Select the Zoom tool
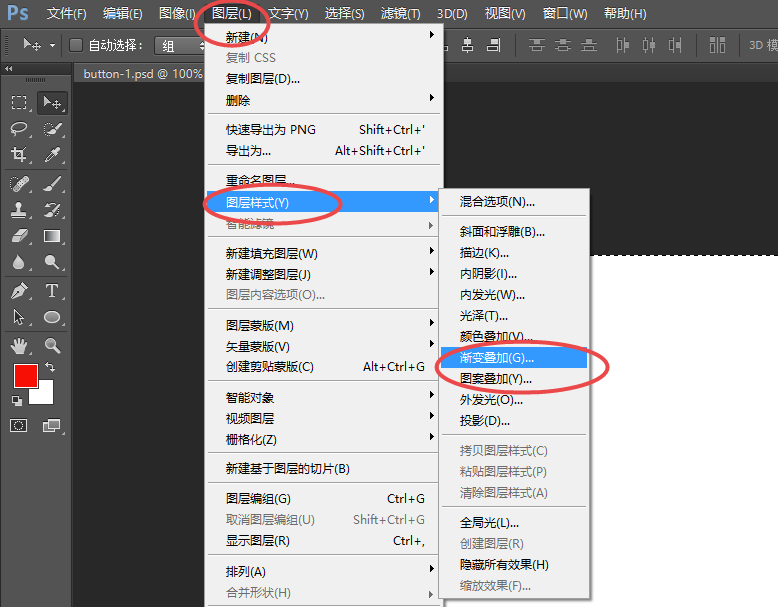Screen dimensions: 778x607 tap(52, 345)
